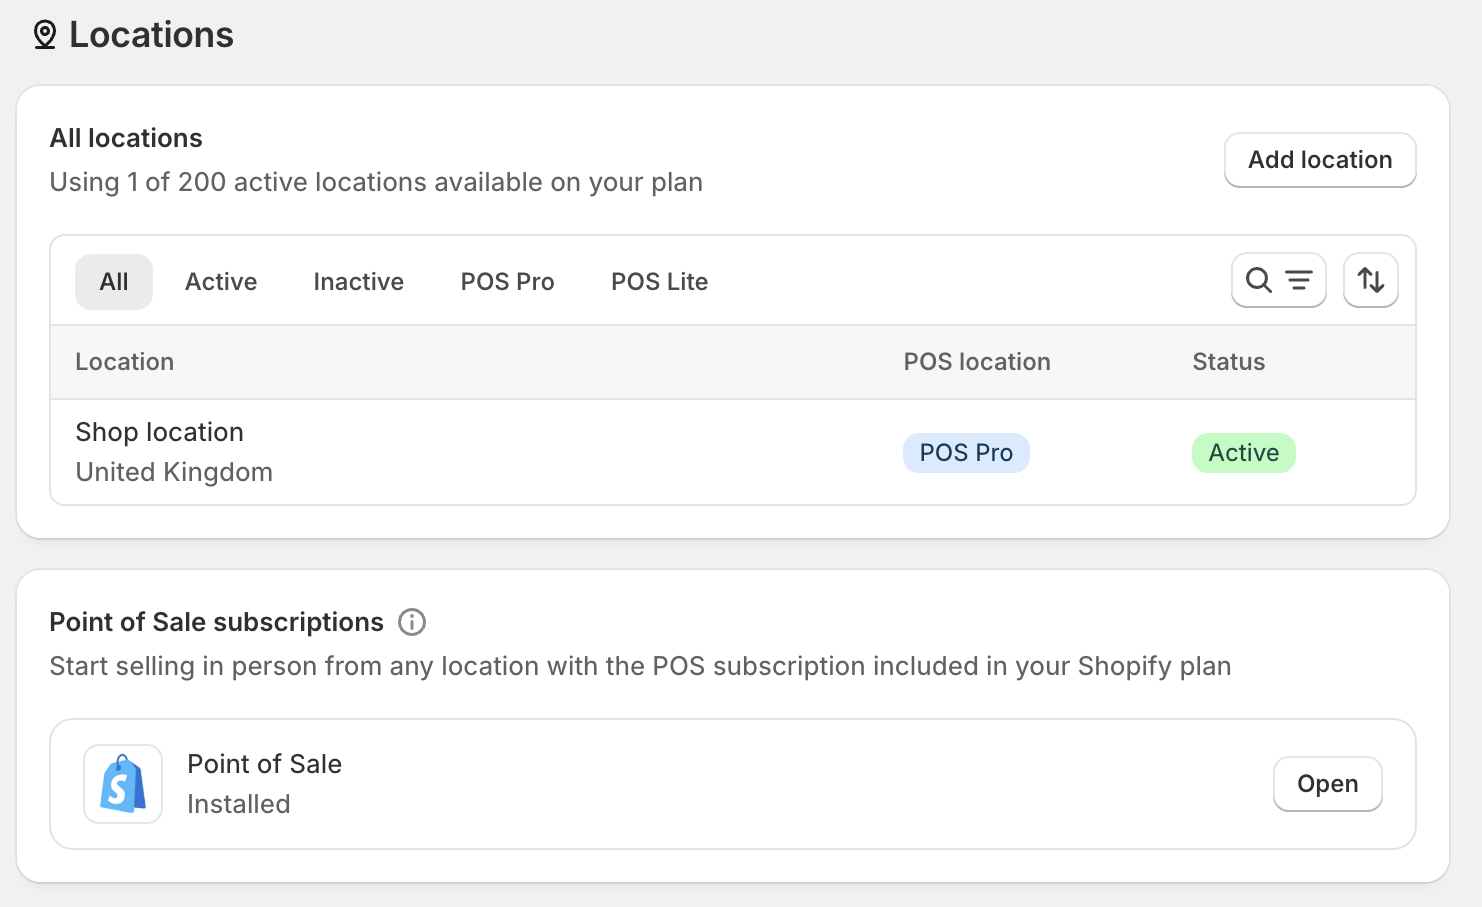The height and width of the screenshot is (907, 1482).
Task: Click the Shopify Point of Sale app icon
Action: click(123, 784)
